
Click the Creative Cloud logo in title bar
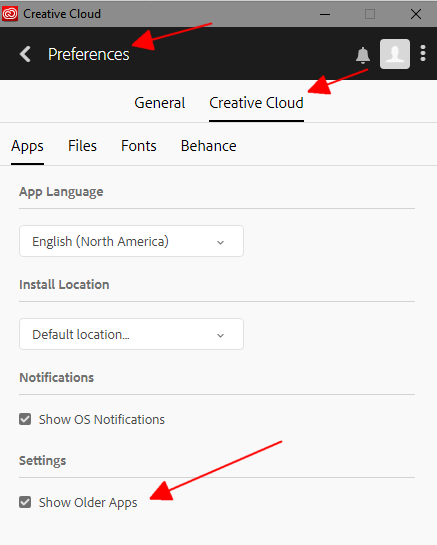(x=10, y=14)
